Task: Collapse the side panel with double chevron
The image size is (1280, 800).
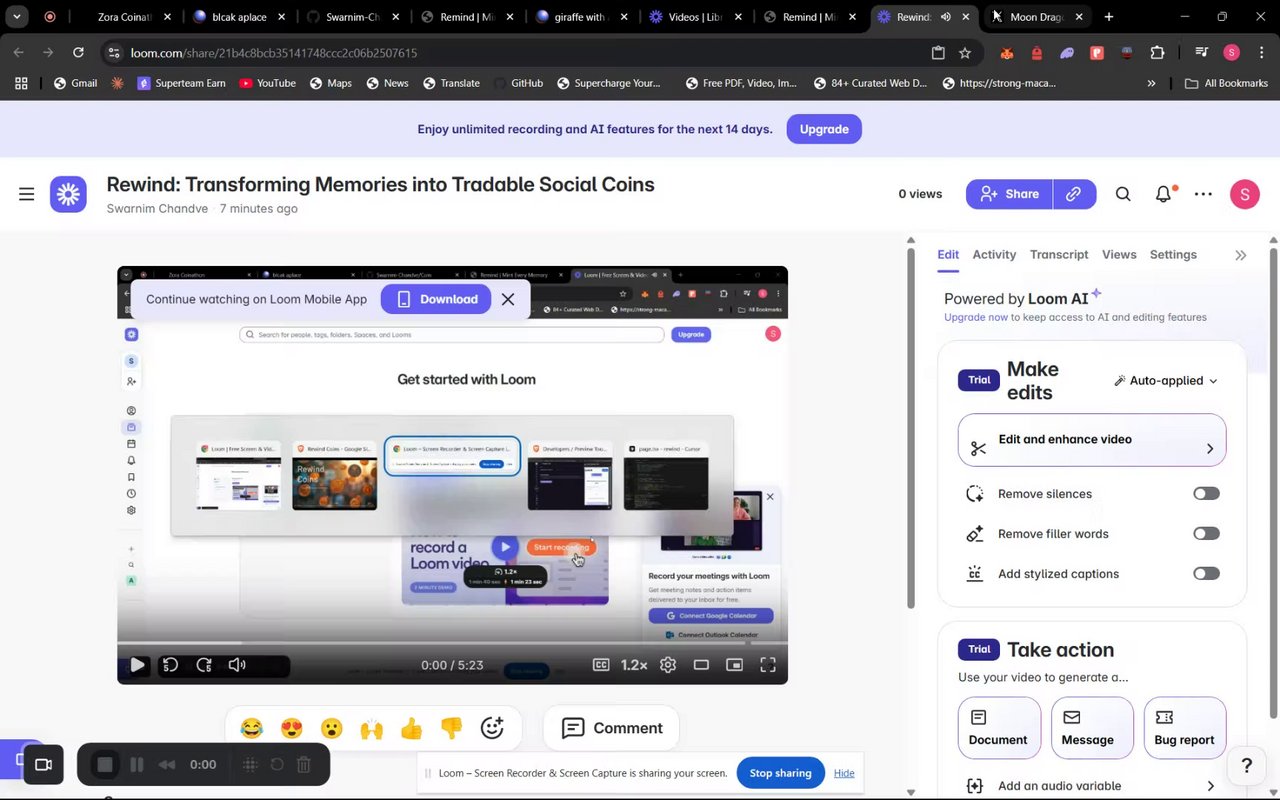Action: pos(1241,255)
